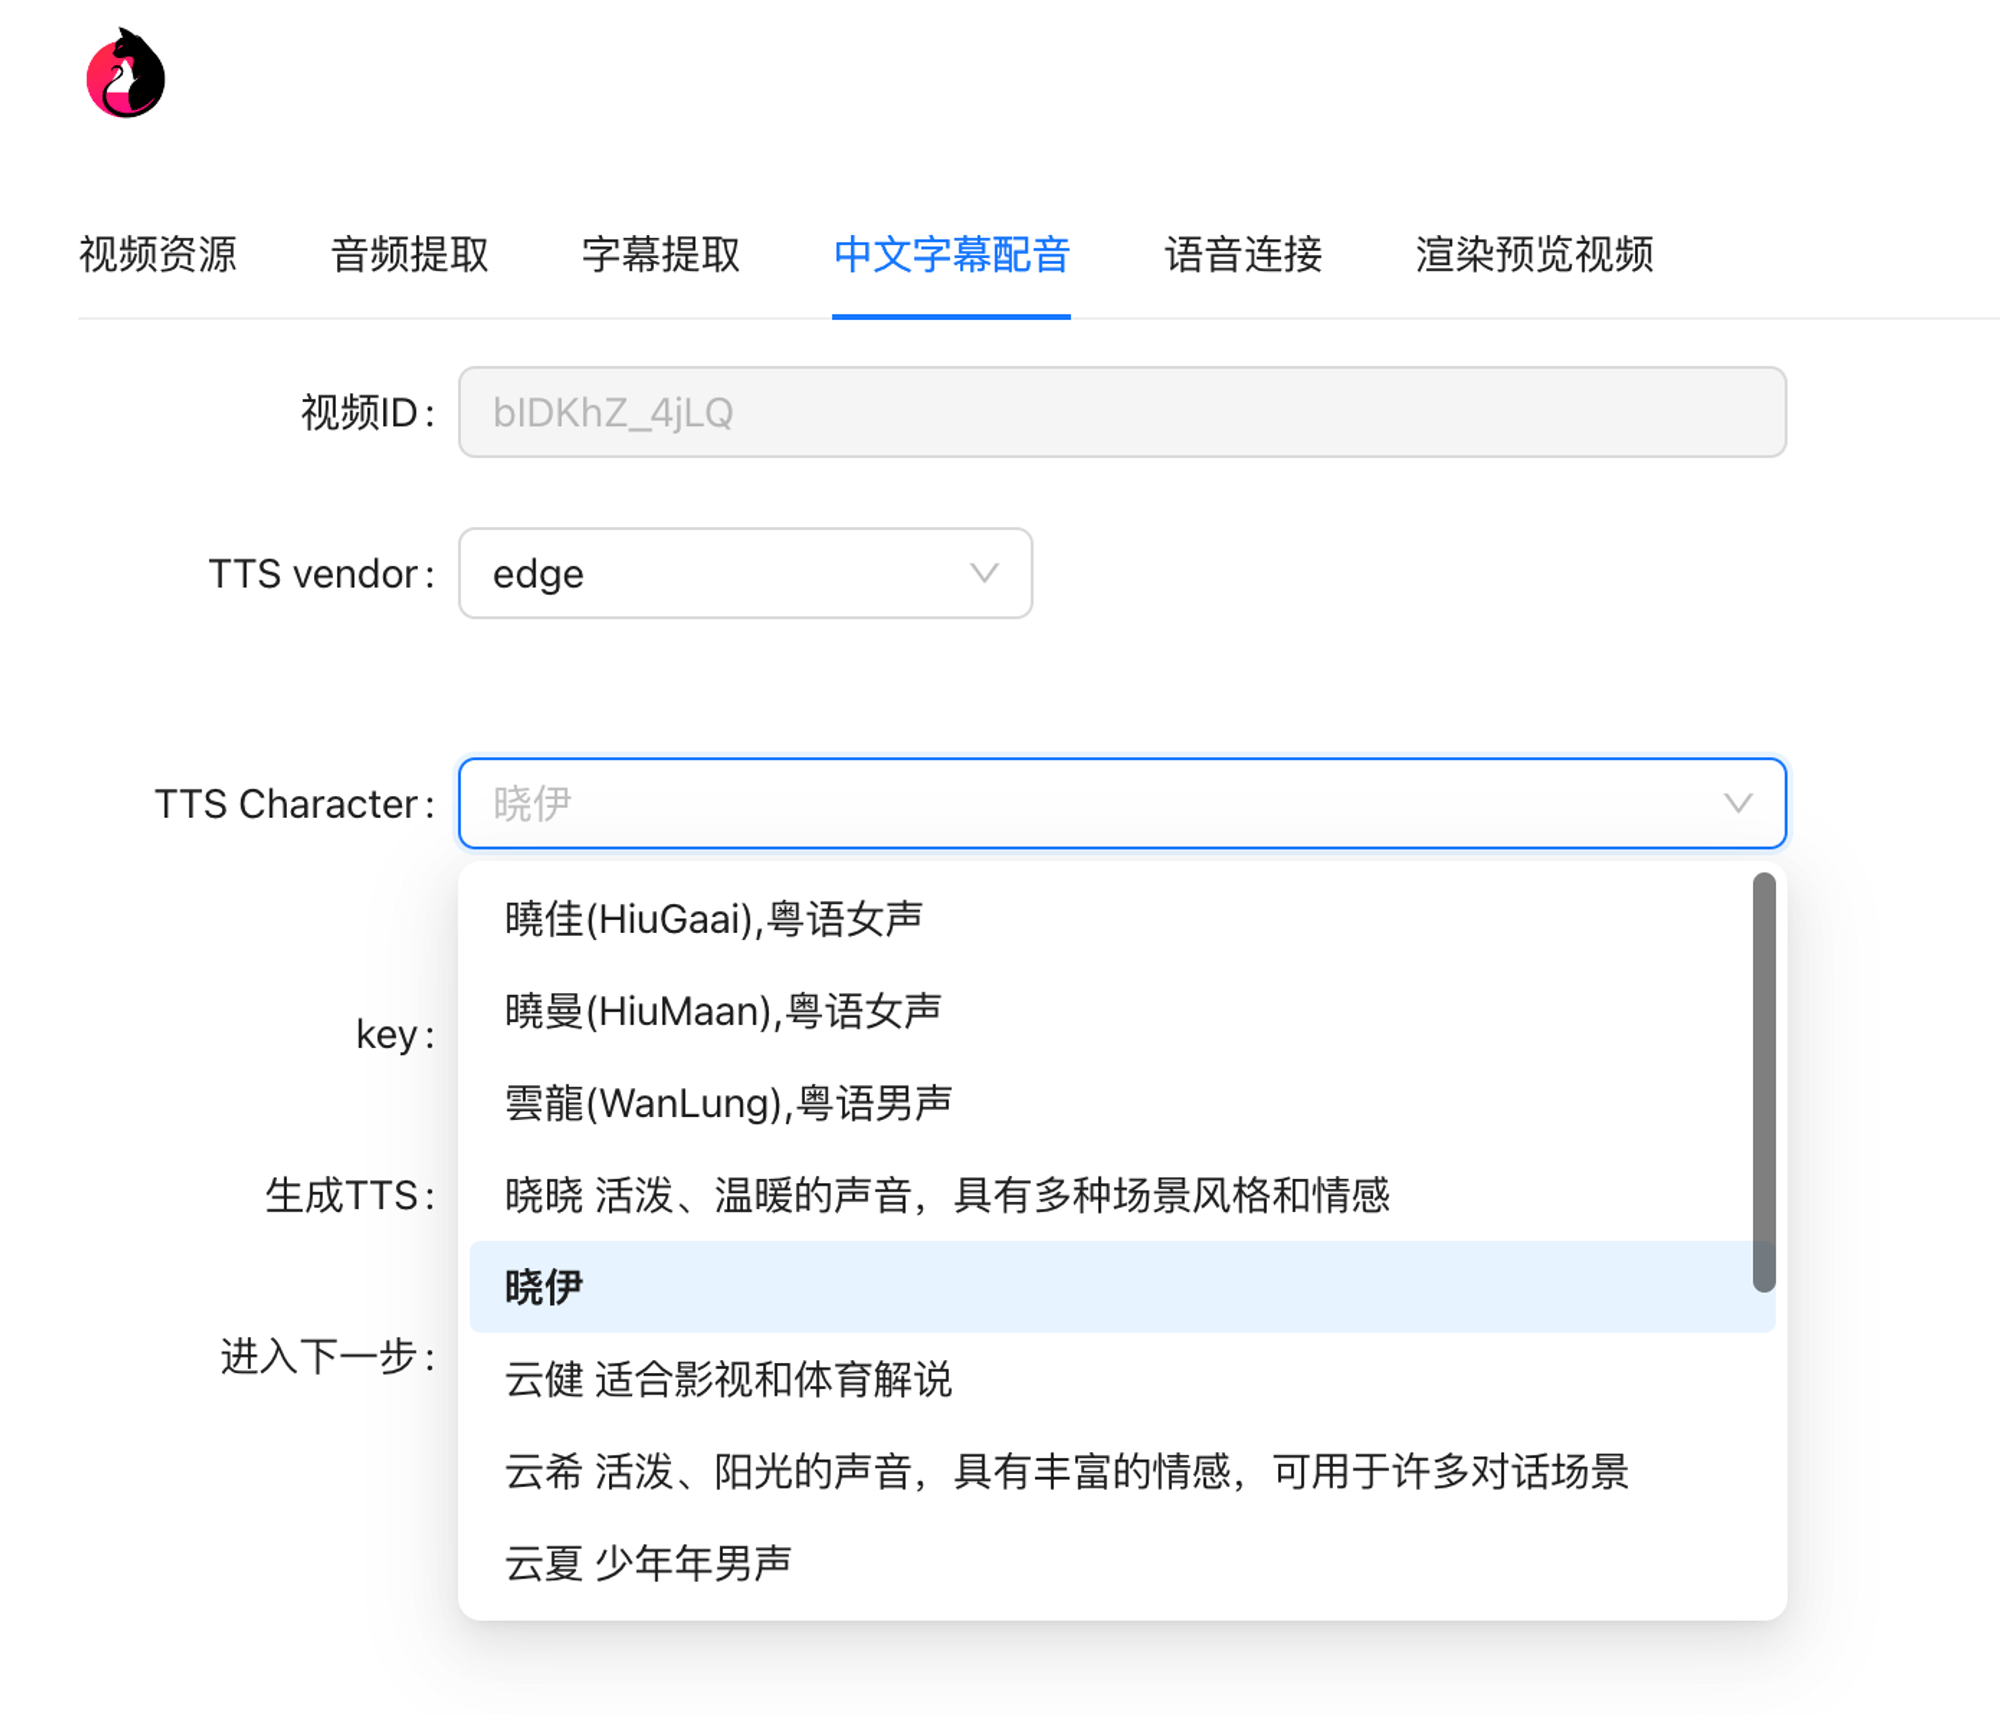Switch to the 音频提取 tab
2000x1715 pixels.
click(409, 254)
